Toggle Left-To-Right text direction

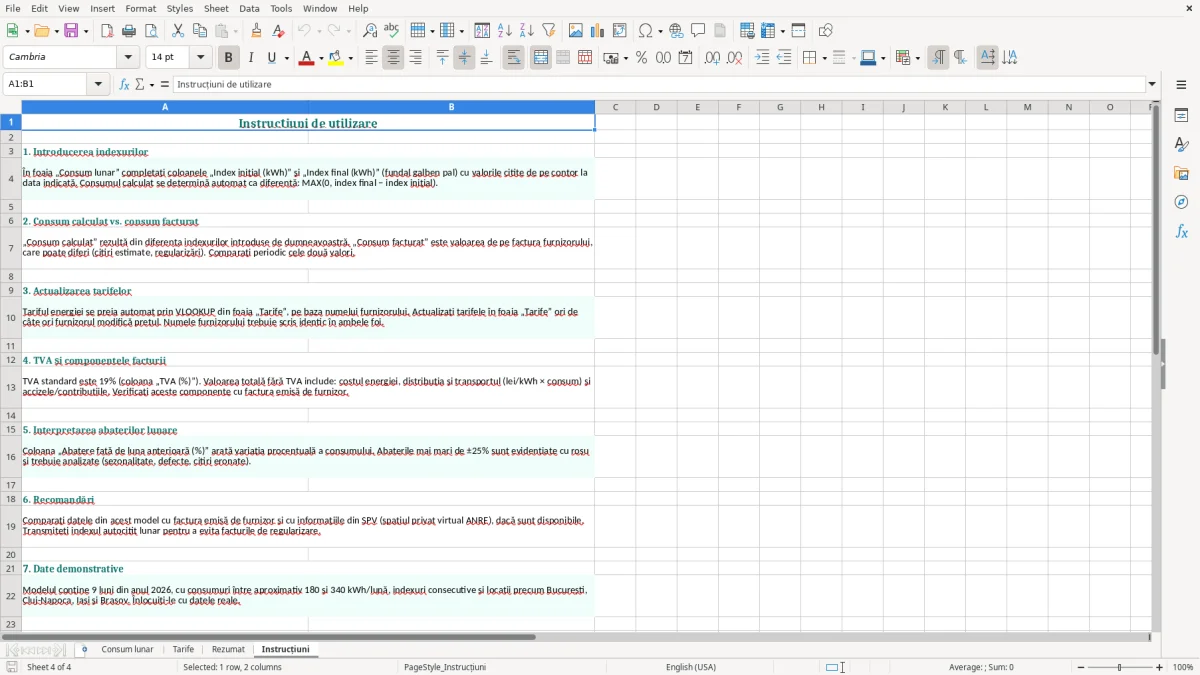coord(938,58)
